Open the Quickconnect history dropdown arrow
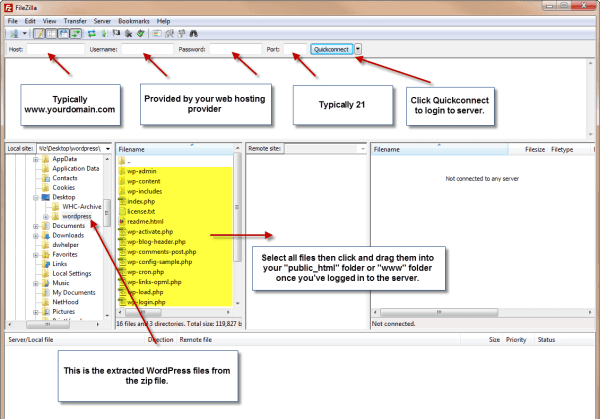The width and height of the screenshot is (600, 419). 358,49
